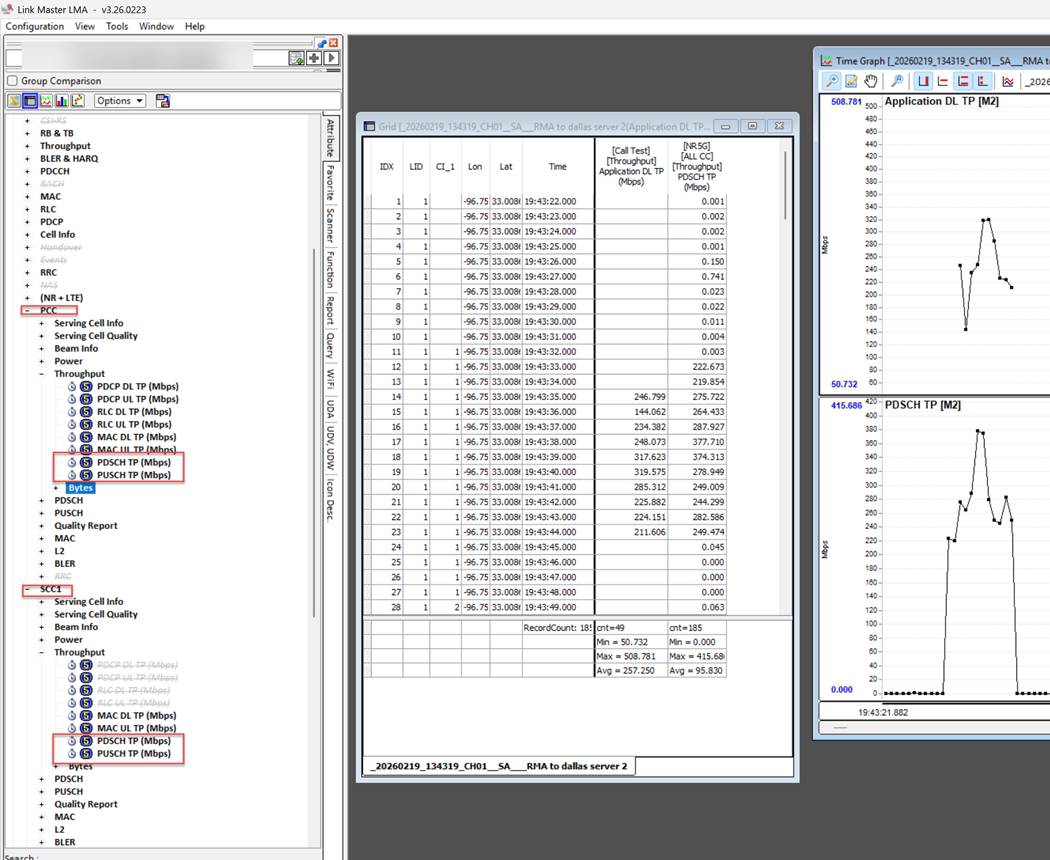The image size is (1050, 860).
Task: Collapse the PCC tree node
Action: (27, 311)
